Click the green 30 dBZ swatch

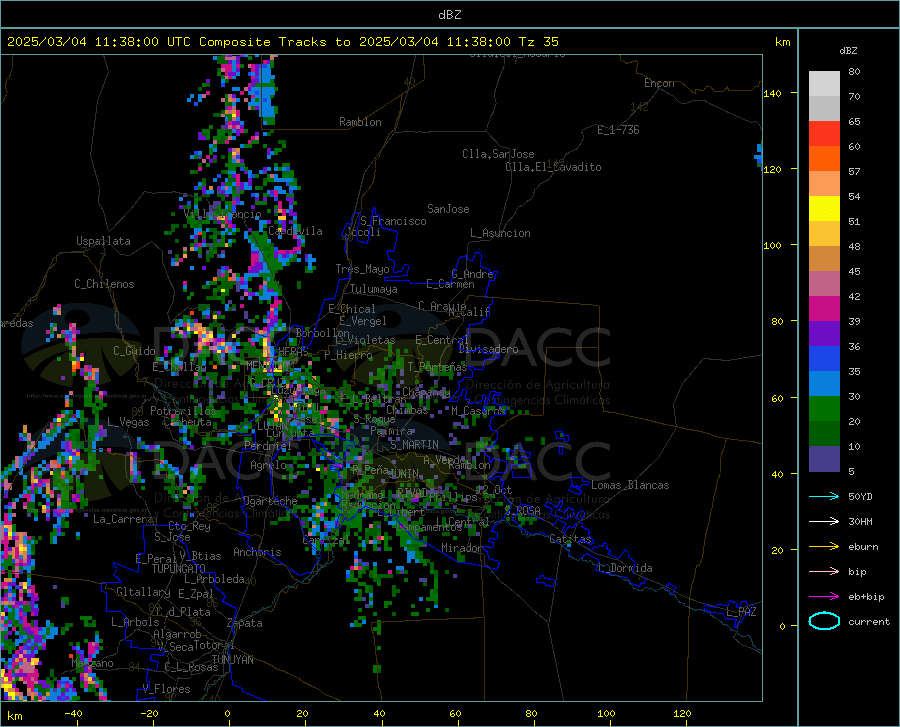[824, 409]
